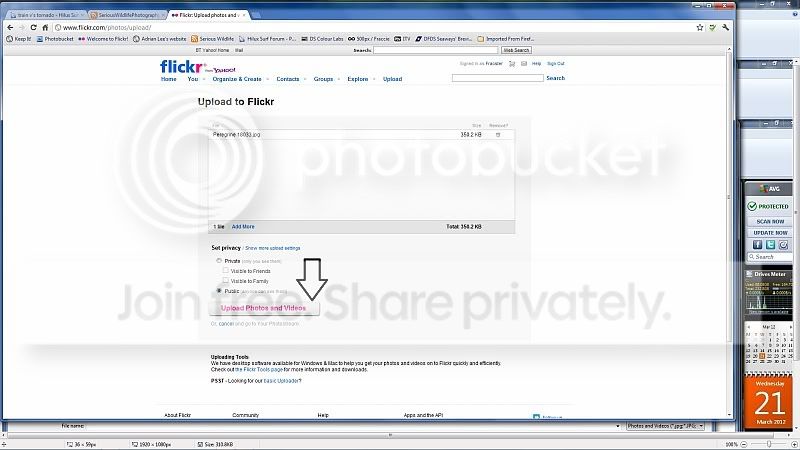The width and height of the screenshot is (800, 450).
Task: Bookmark page with the star icon
Action: click(700, 28)
